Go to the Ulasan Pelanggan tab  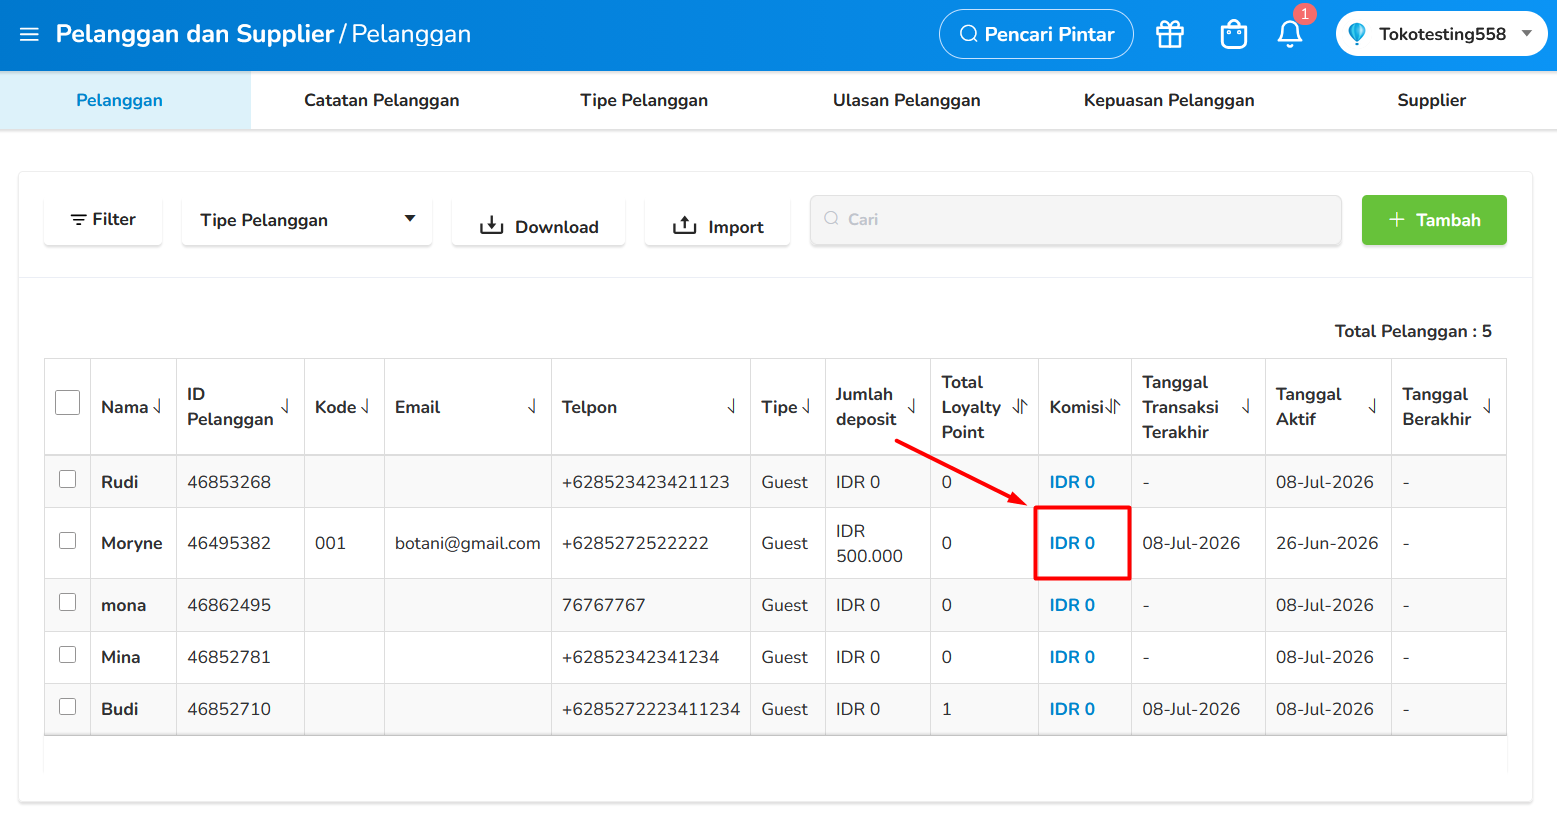(906, 100)
